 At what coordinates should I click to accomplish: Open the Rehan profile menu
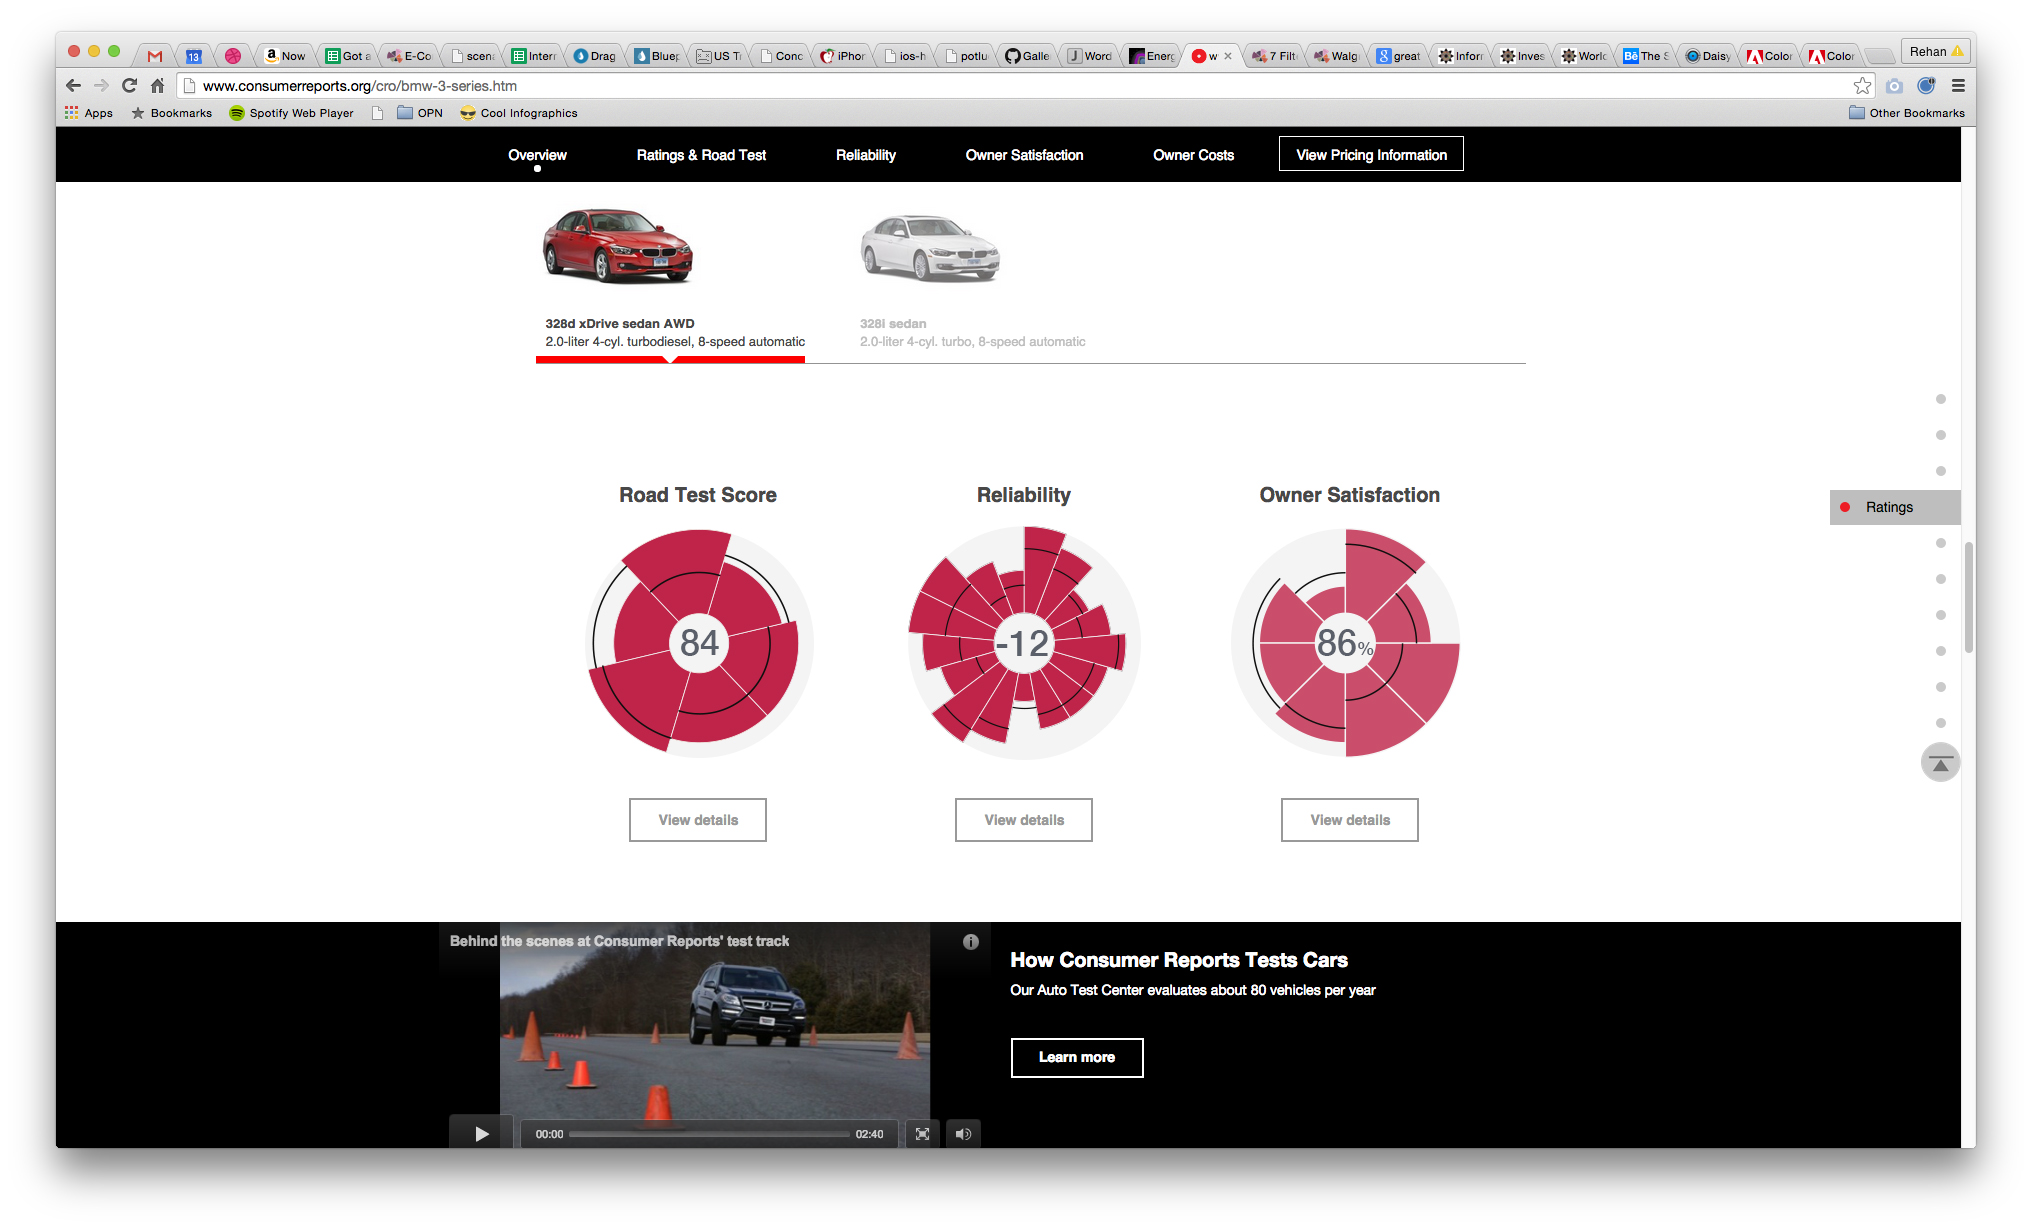click(1937, 51)
